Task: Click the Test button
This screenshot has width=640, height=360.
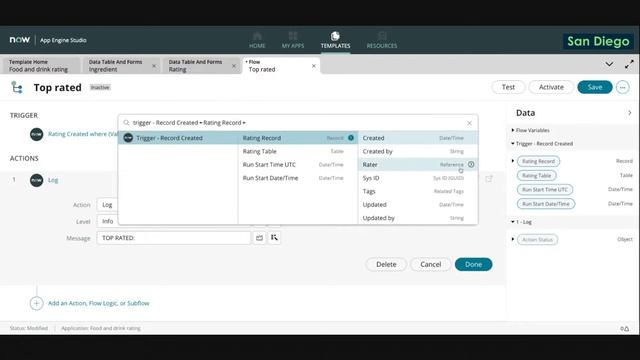Action: point(508,87)
